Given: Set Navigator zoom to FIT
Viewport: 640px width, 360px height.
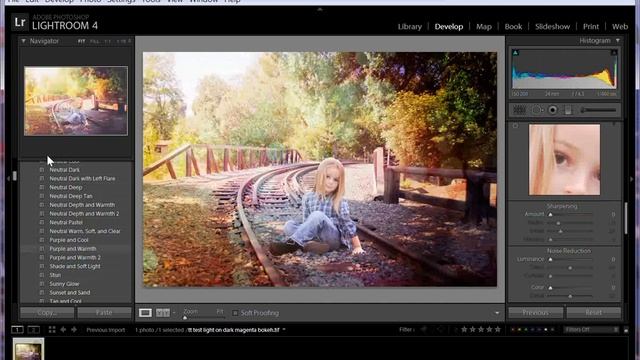Looking at the screenshot, I should click(x=81, y=41).
